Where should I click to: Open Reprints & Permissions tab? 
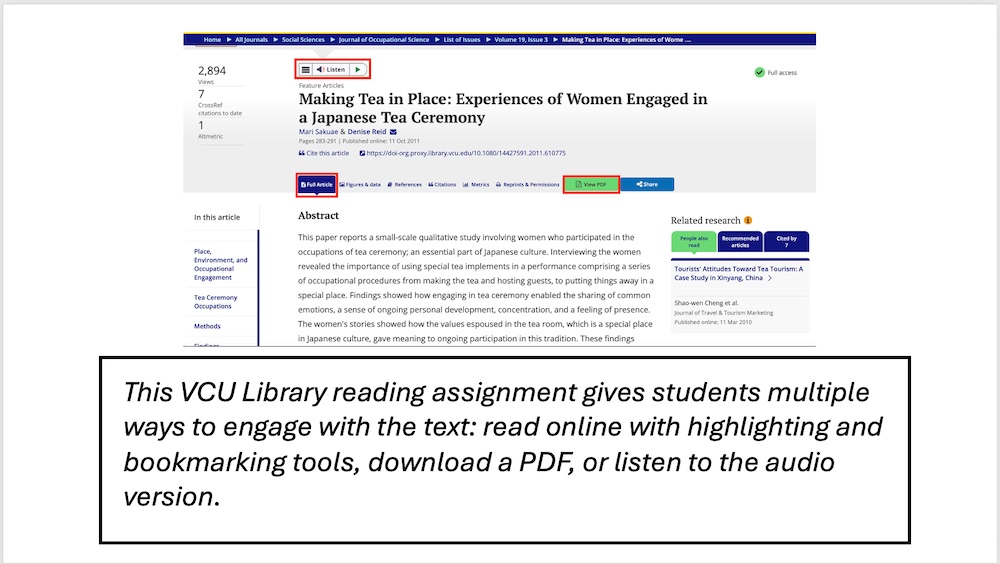tap(528, 184)
